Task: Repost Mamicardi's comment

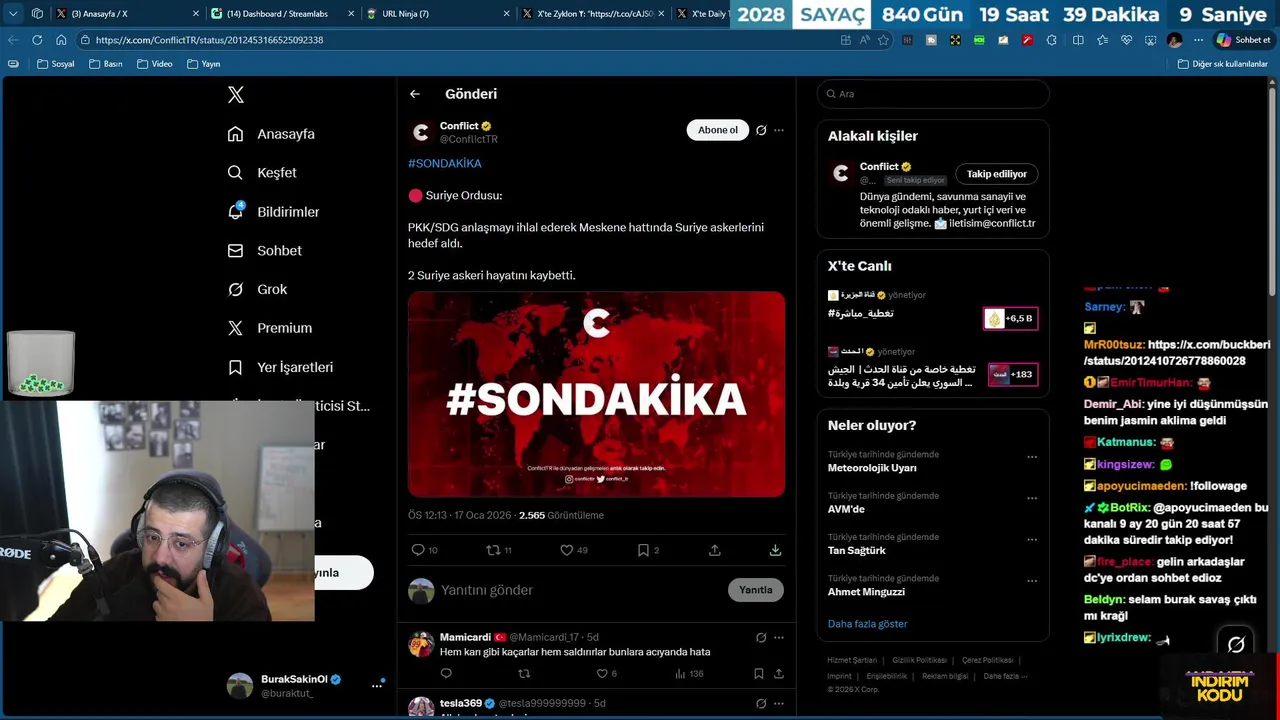Action: click(524, 674)
